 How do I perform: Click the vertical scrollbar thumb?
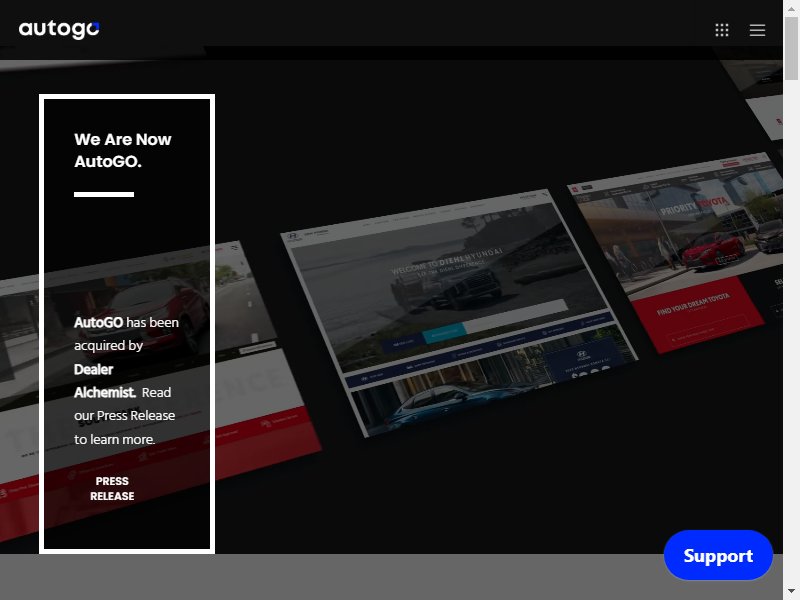791,48
